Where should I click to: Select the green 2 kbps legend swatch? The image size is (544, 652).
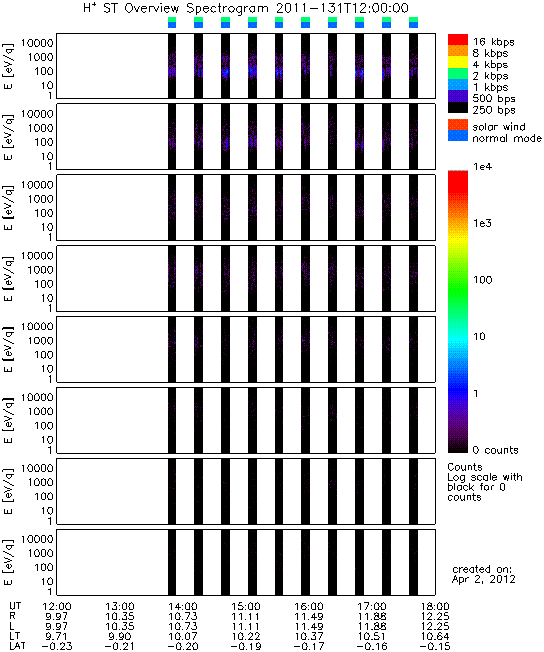pos(458,74)
